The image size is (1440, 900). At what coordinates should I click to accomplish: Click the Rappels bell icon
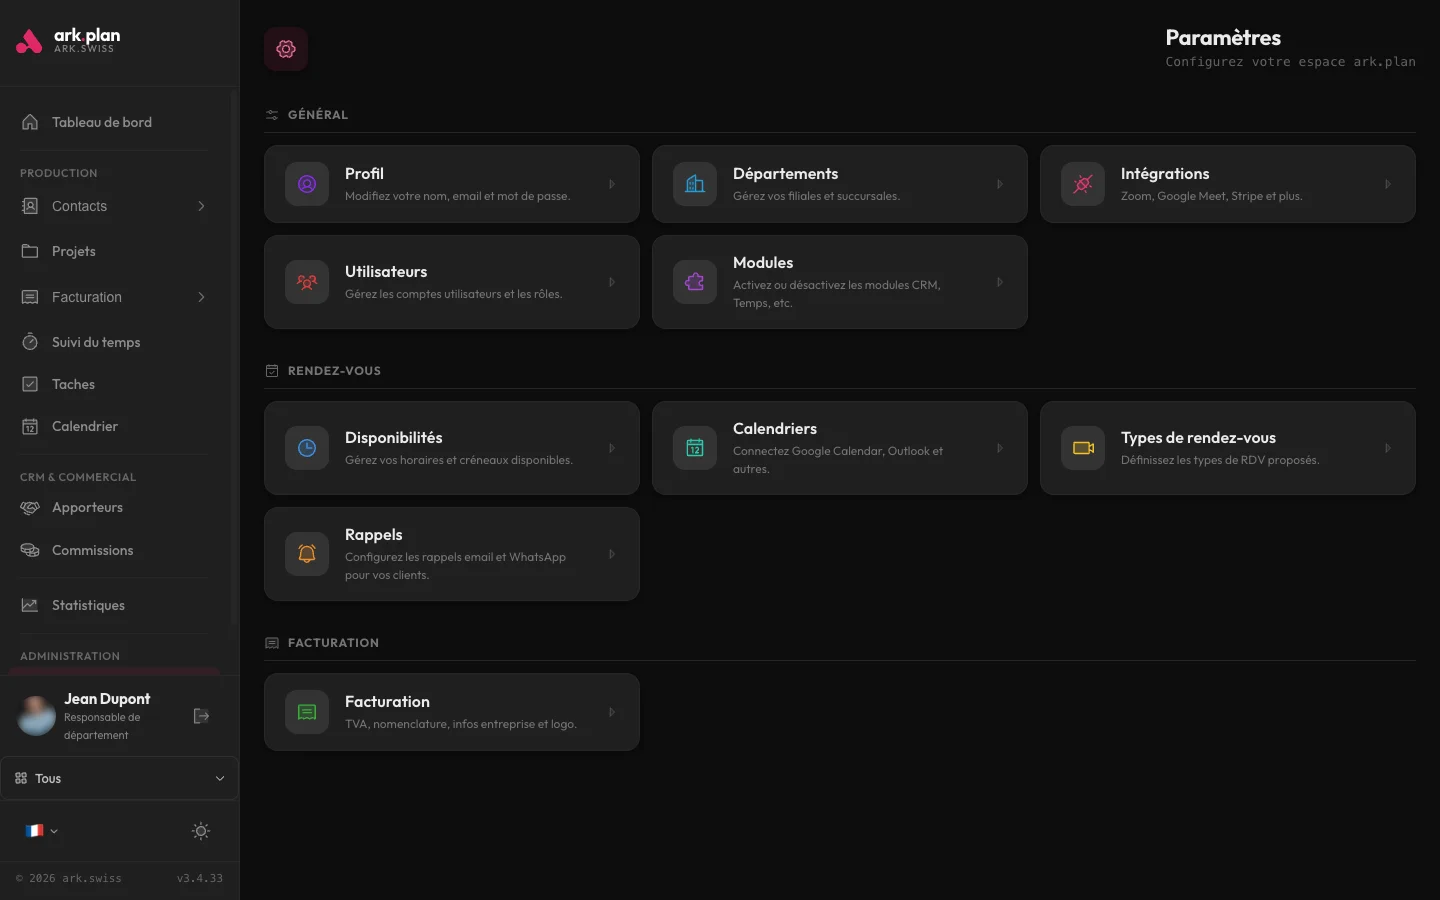[x=307, y=554]
